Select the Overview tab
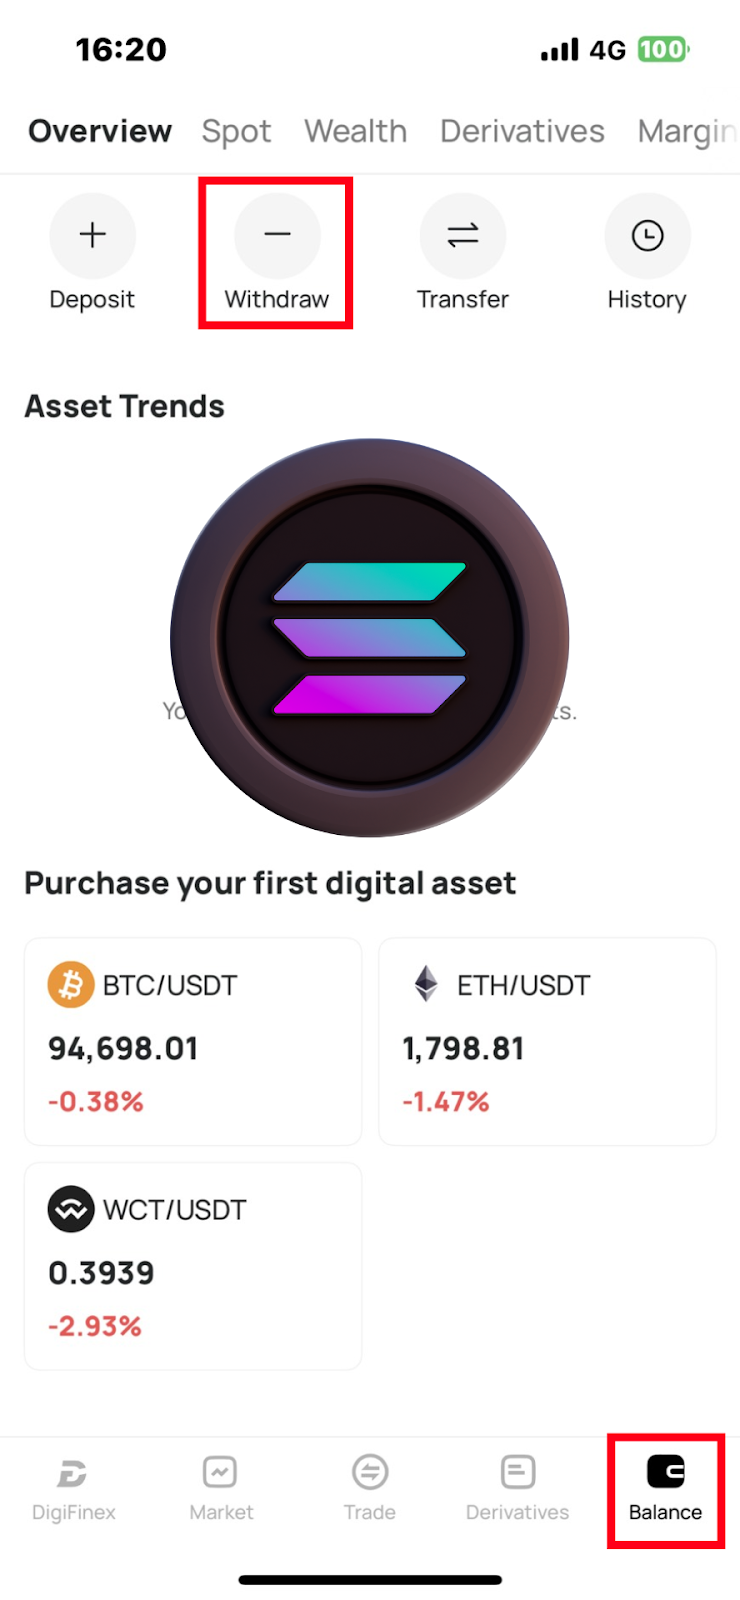Viewport: 740px width, 1600px height. 100,131
